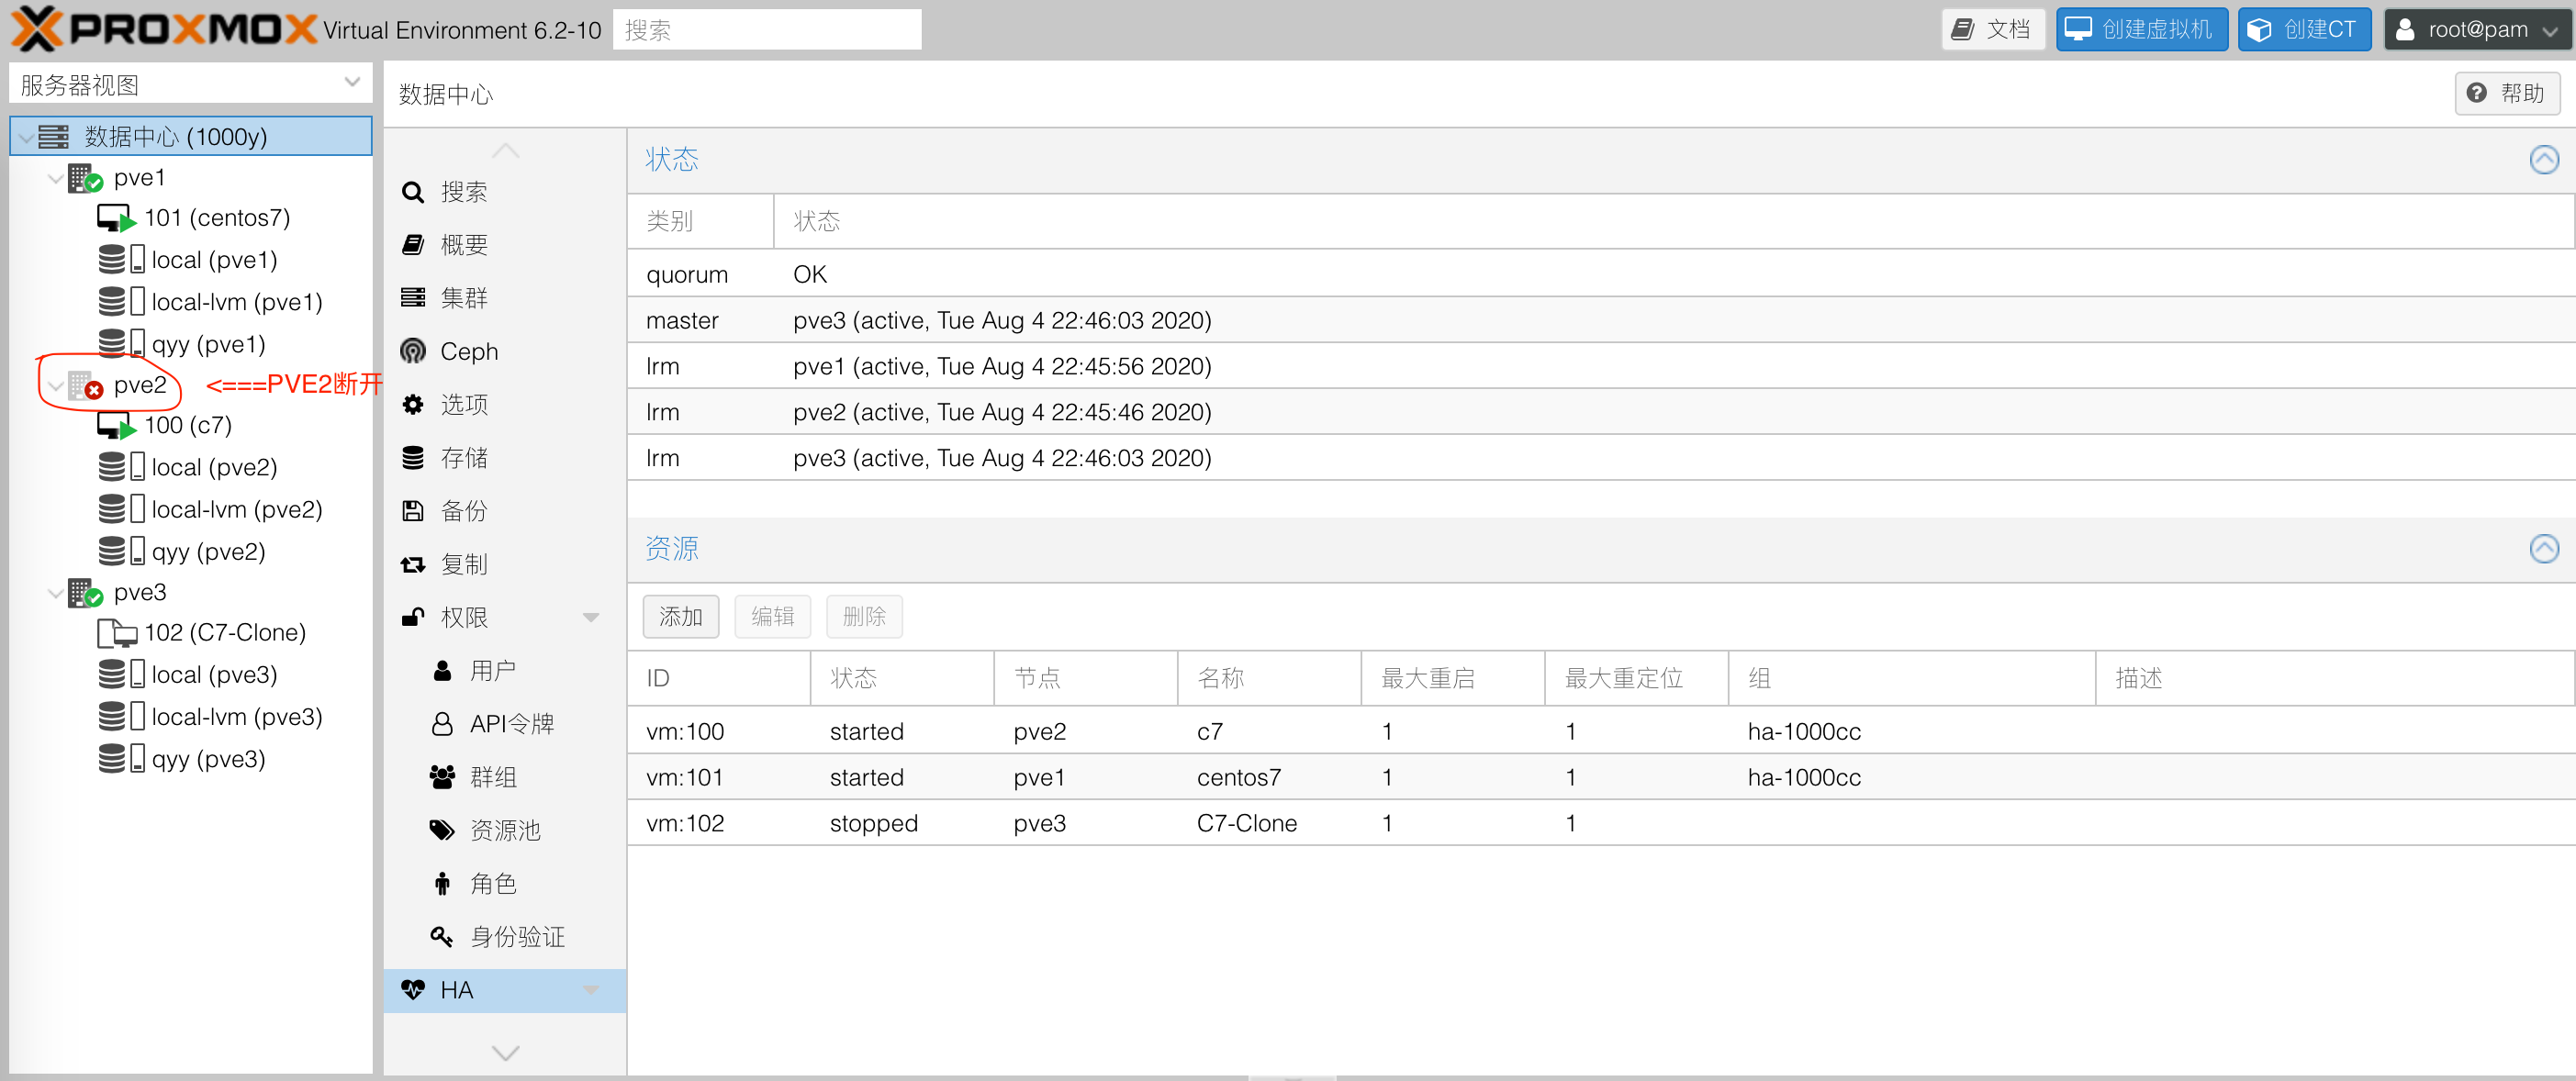Collapse the pve1 node tree
Screen dimensions: 2576x1081
pos(55,179)
